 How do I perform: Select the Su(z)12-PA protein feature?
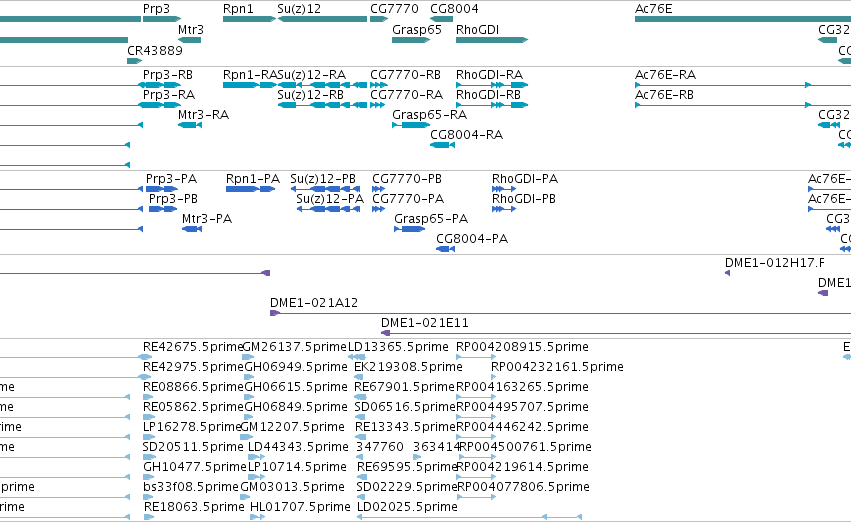tap(328, 209)
